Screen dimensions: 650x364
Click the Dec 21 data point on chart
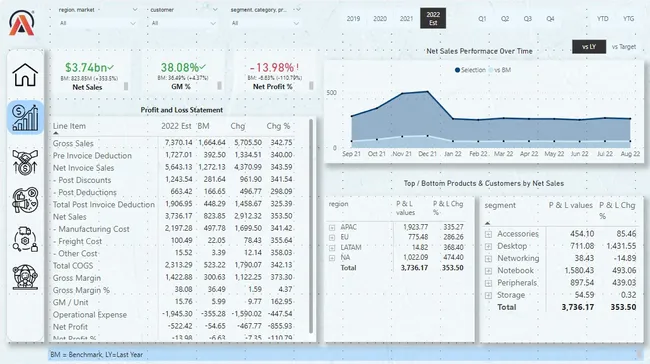click(427, 92)
